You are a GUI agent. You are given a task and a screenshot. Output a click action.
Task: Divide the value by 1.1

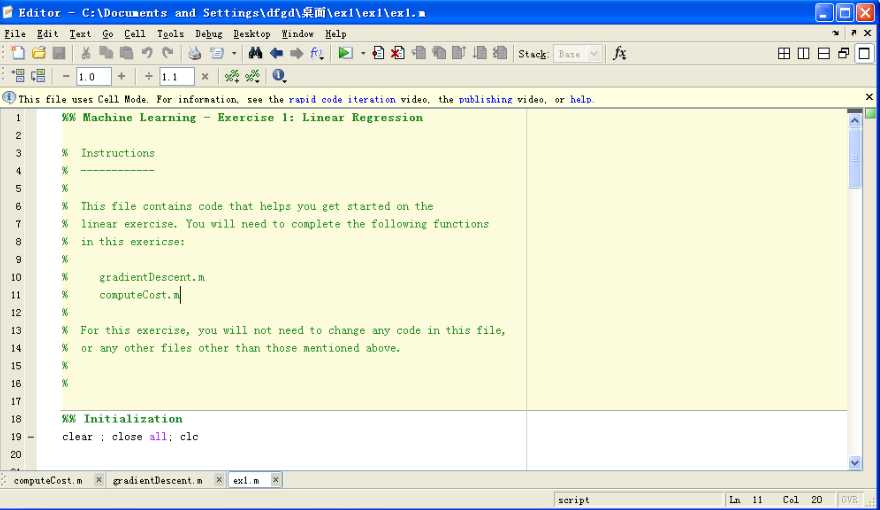coord(149,76)
